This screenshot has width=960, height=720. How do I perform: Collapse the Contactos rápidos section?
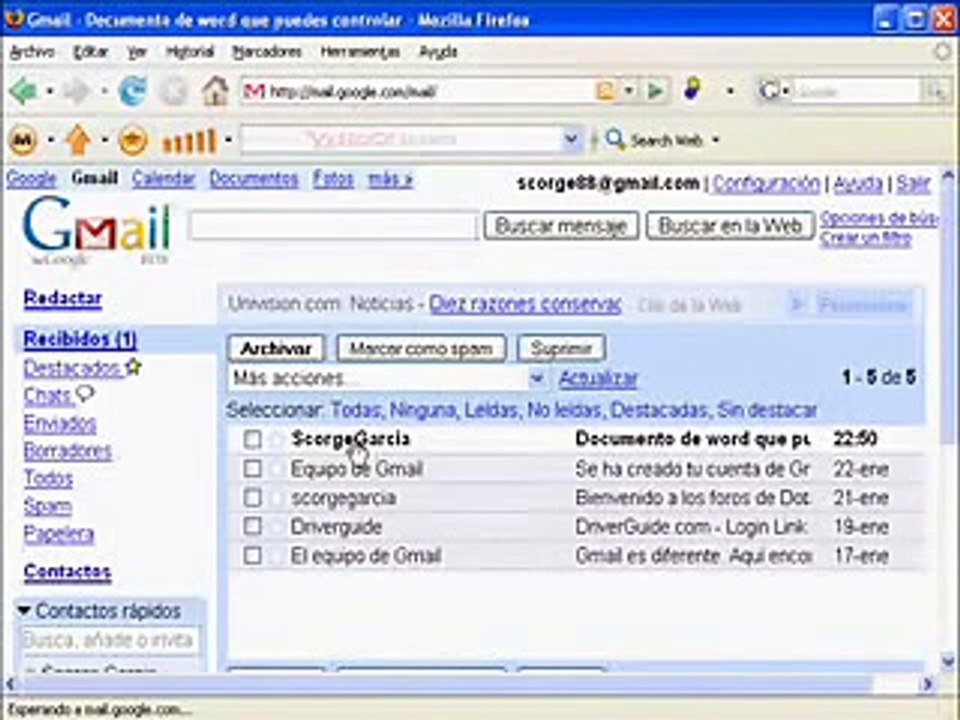[x=24, y=610]
